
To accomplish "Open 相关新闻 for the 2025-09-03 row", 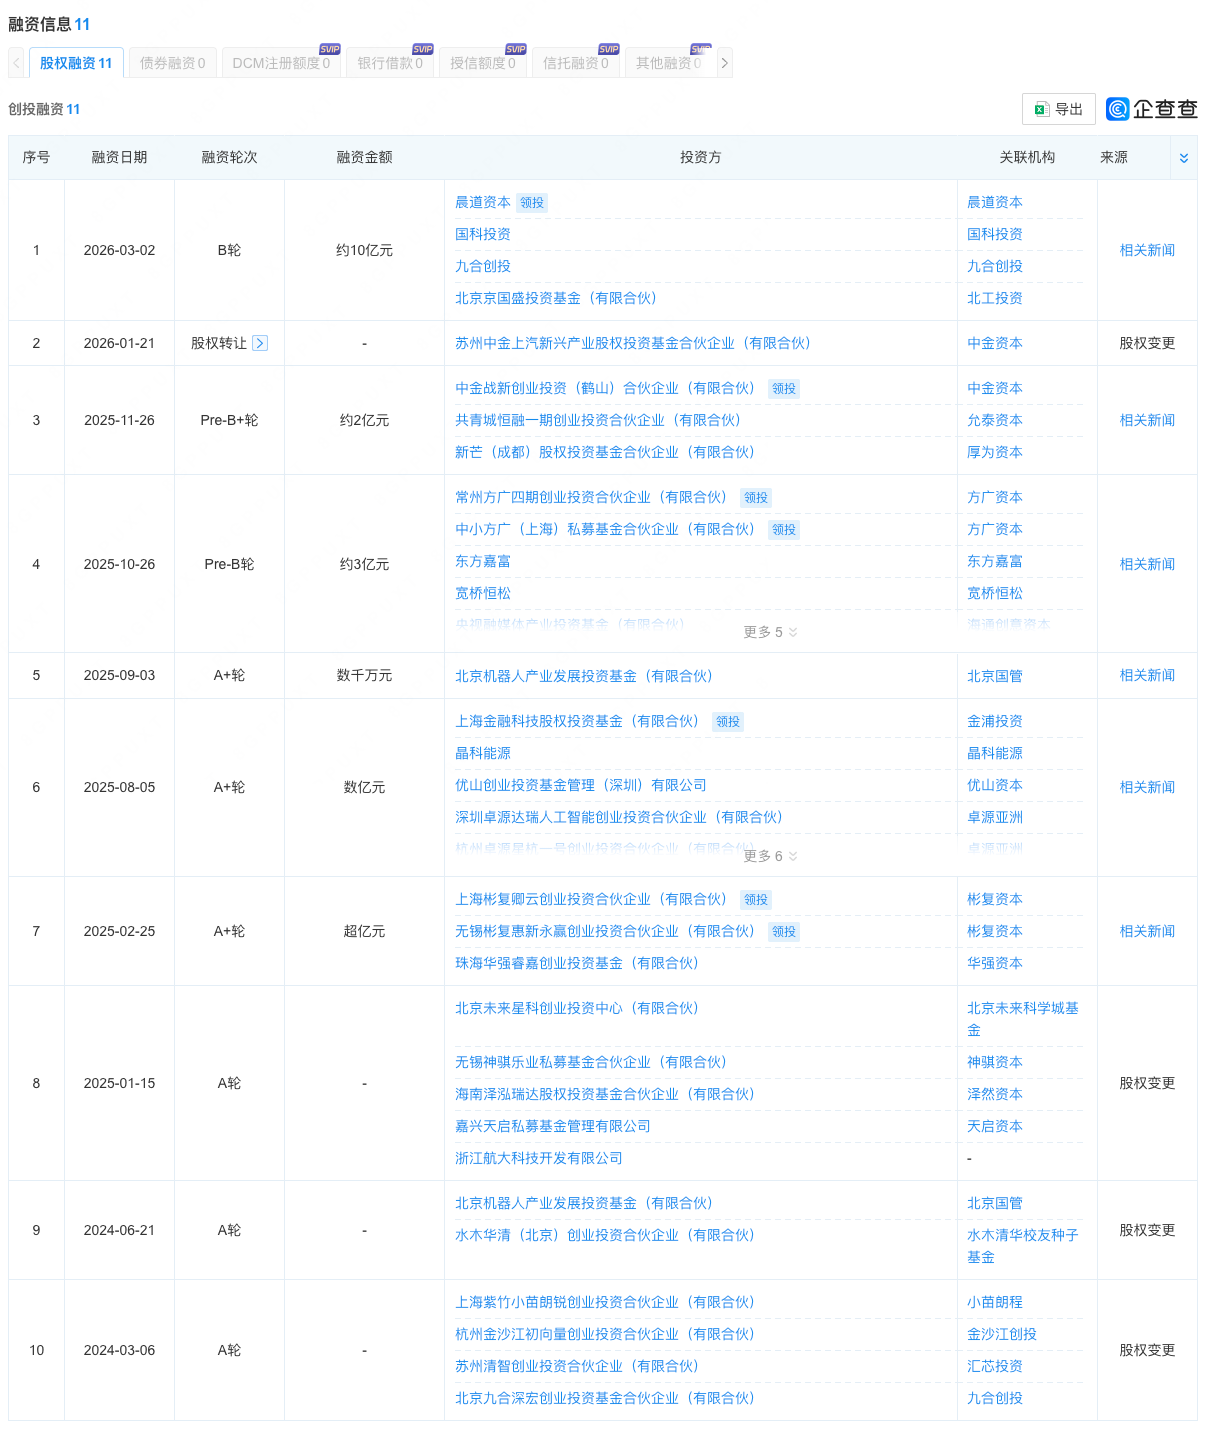I will click(1147, 675).
